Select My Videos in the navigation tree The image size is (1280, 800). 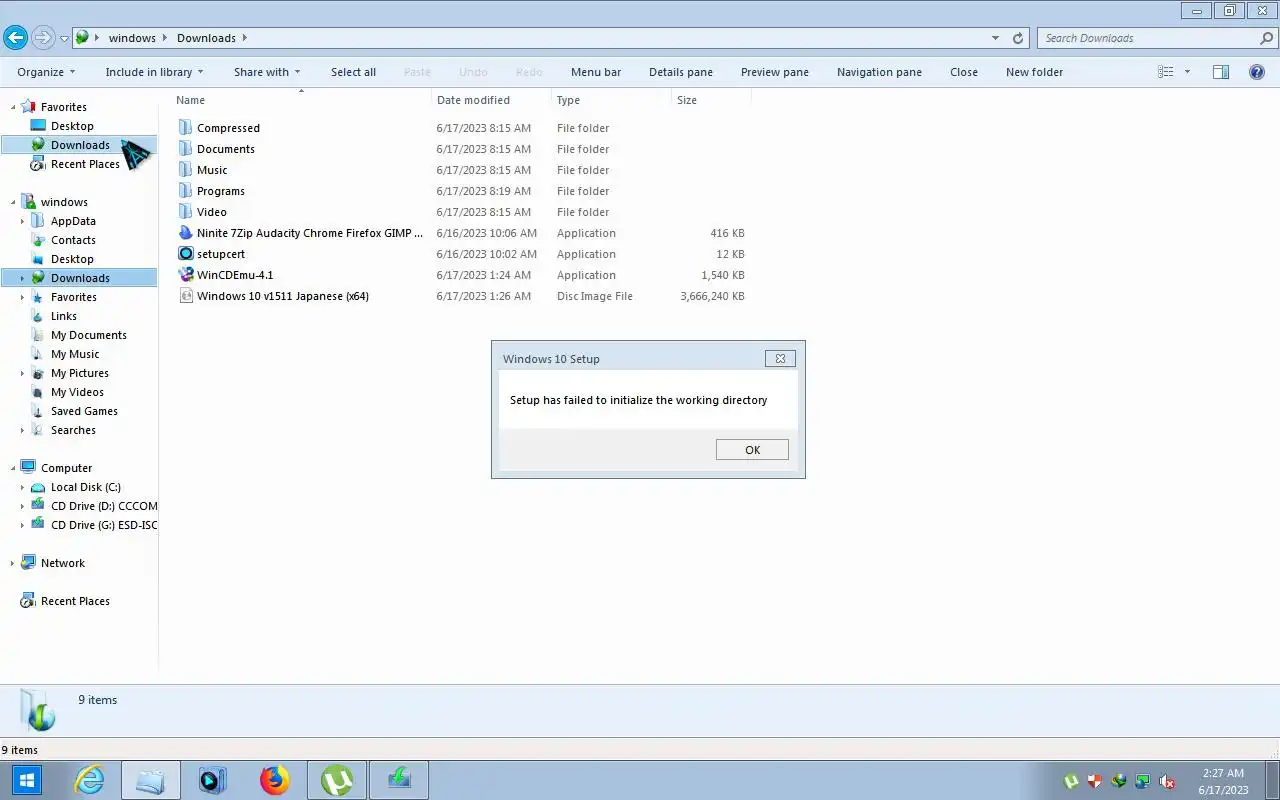77,392
